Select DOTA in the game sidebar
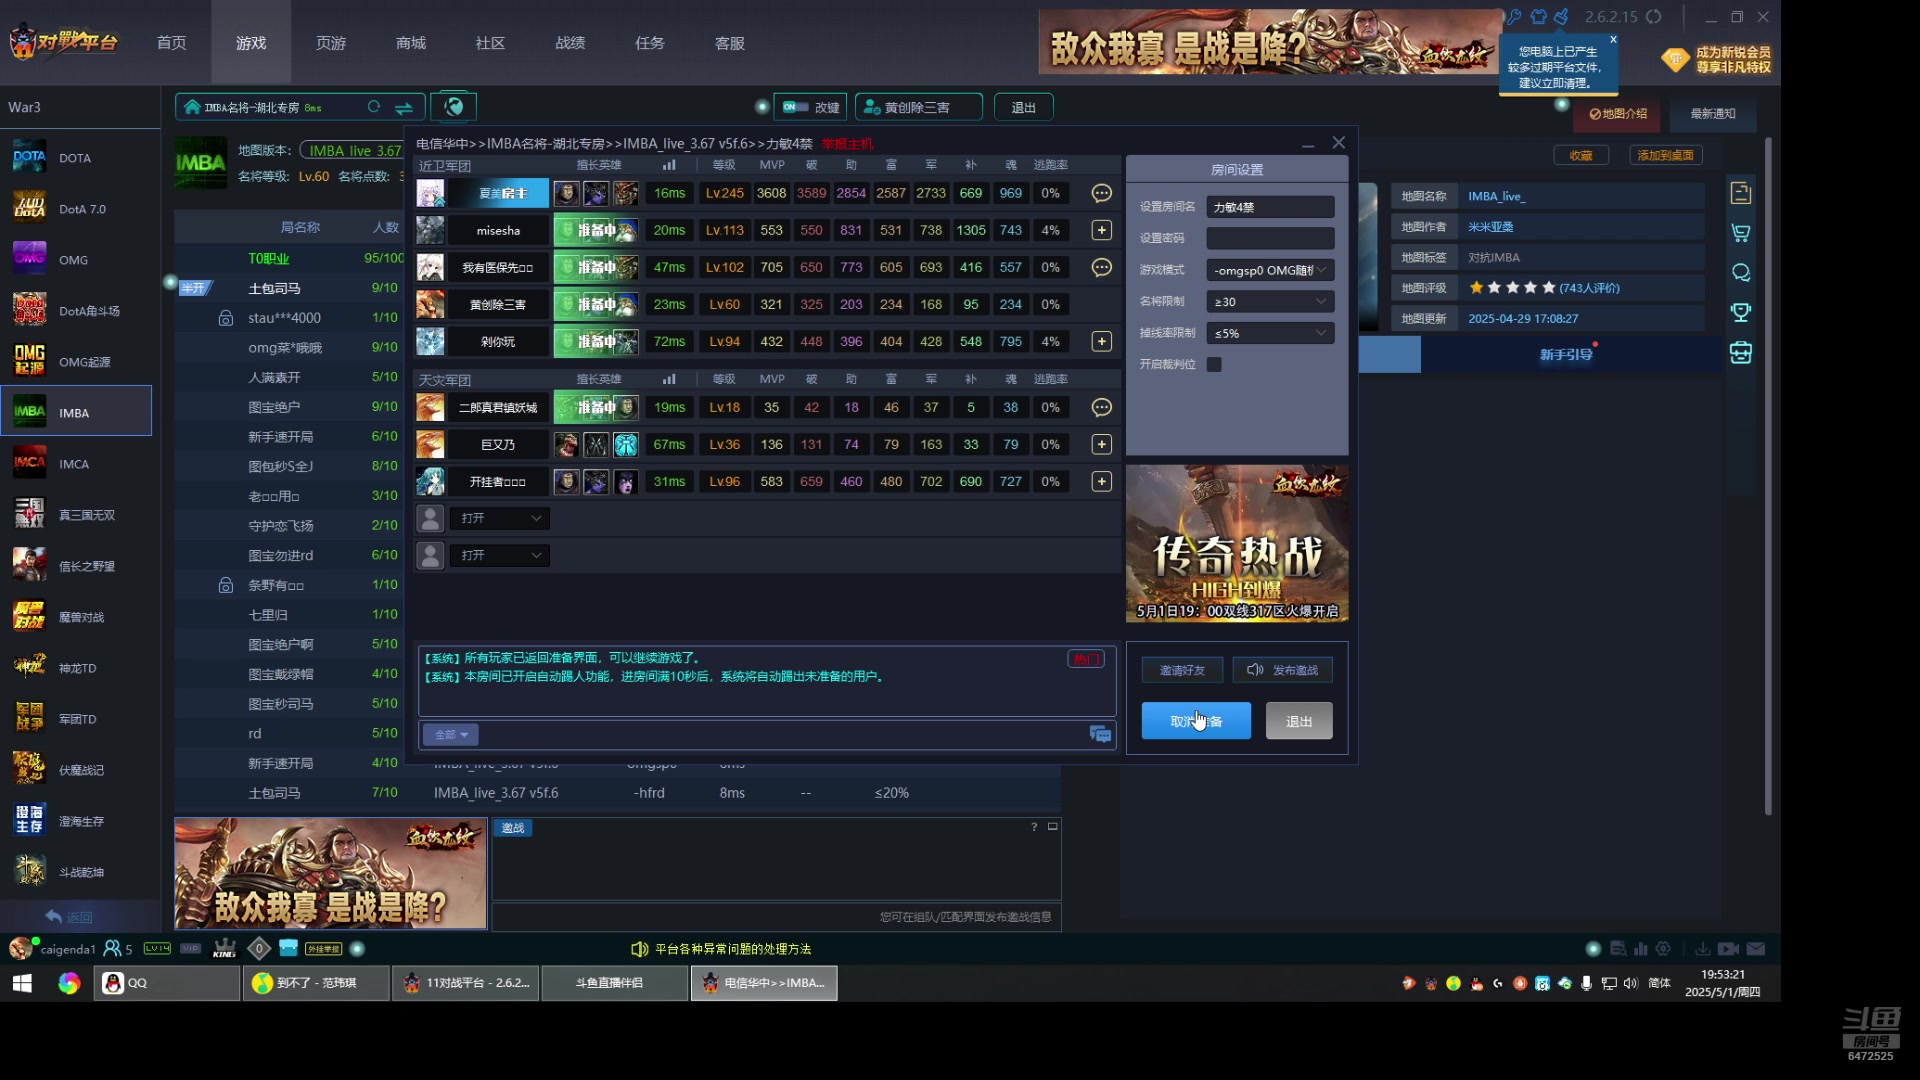Image resolution: width=1920 pixels, height=1080 pixels. click(x=76, y=158)
